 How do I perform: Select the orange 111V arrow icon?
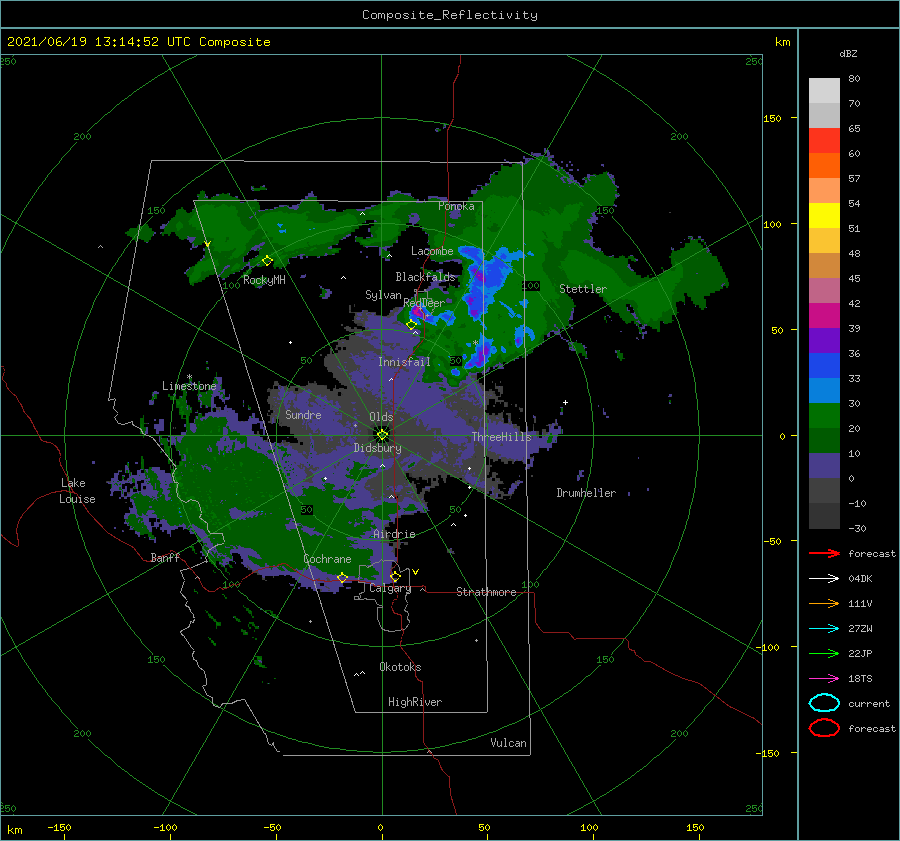coord(824,603)
